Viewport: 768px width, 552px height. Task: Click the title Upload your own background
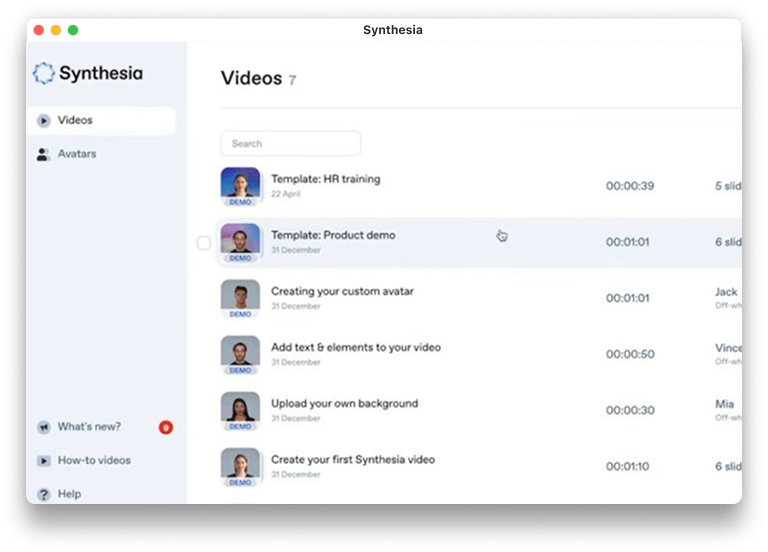(345, 404)
